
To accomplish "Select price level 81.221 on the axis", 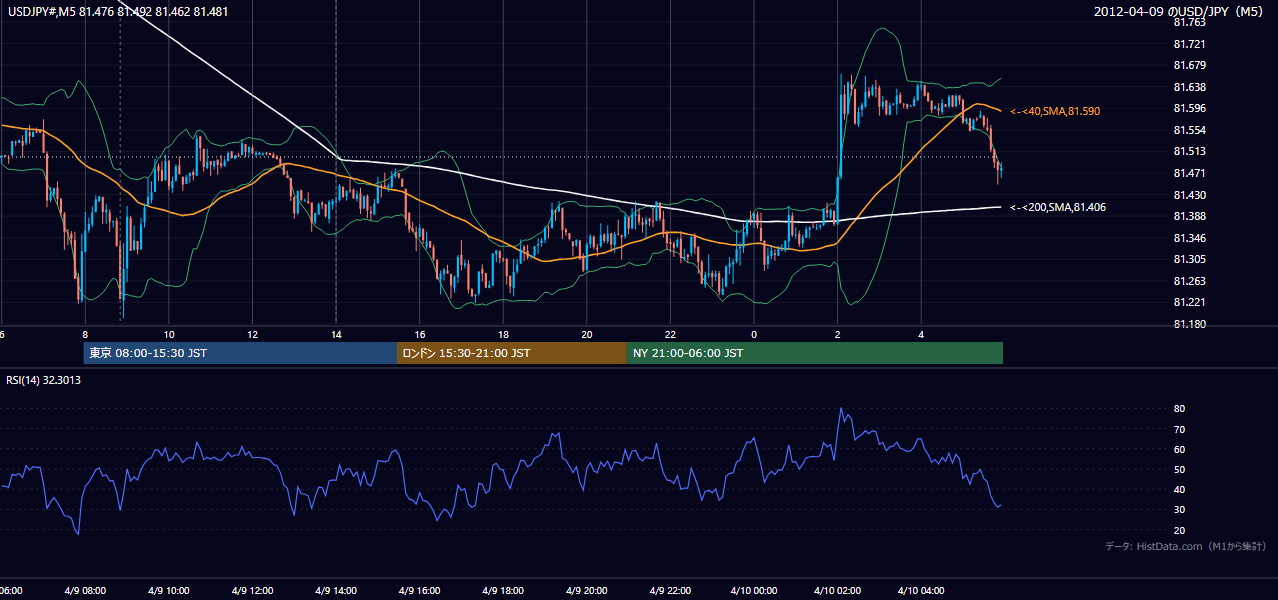I will 1189,302.
